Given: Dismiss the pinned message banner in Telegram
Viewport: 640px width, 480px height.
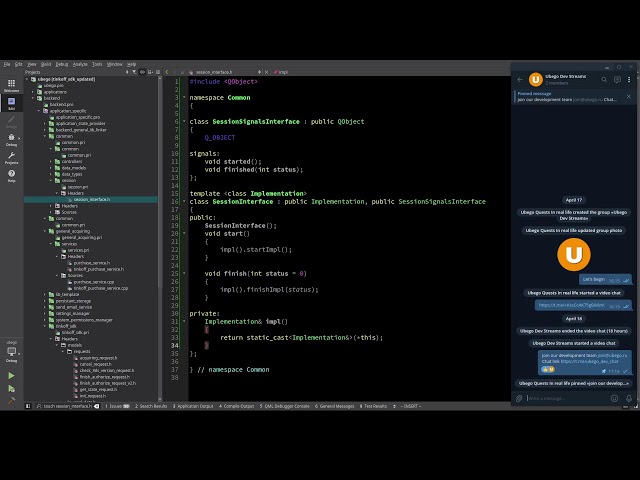Looking at the screenshot, I should coord(629,96).
